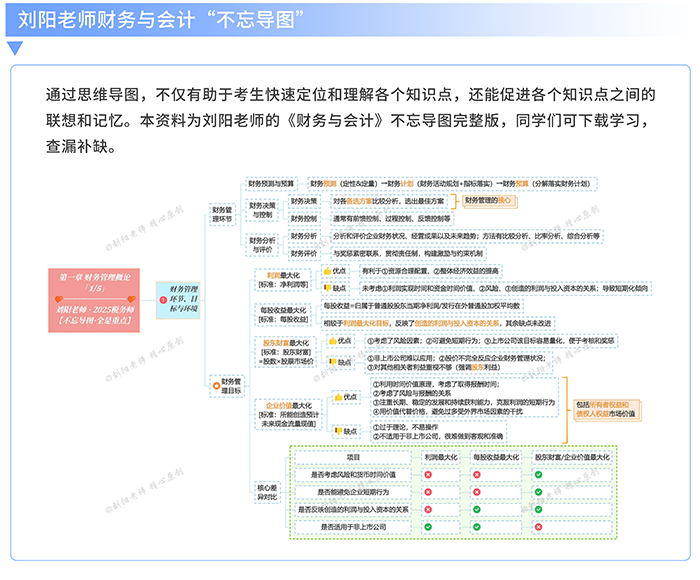Image resolution: width=700 pixels, height=580 pixels.
Task: Click the 财务预测 → 财务计划 → 财务预算 line
Action: click(x=450, y=184)
